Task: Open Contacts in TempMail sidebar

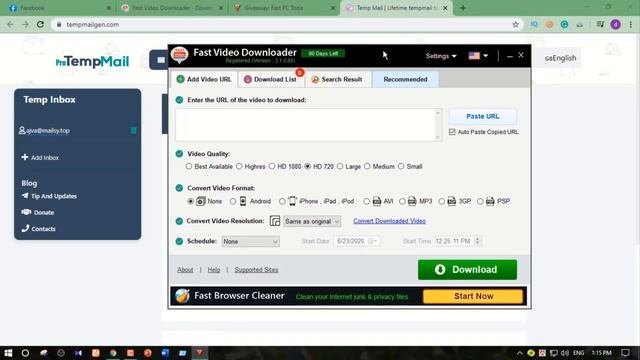Action: click(38, 229)
